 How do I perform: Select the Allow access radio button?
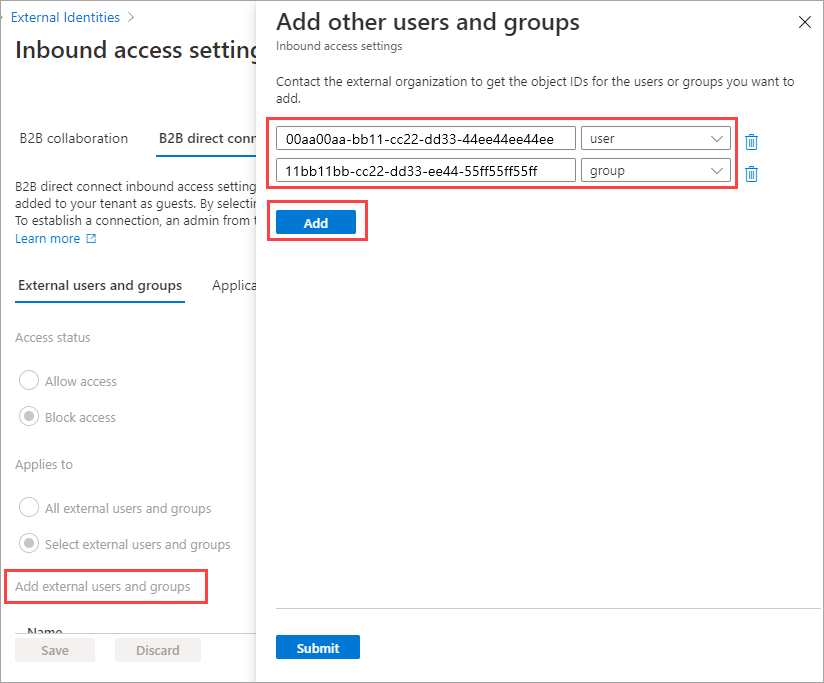pos(29,381)
